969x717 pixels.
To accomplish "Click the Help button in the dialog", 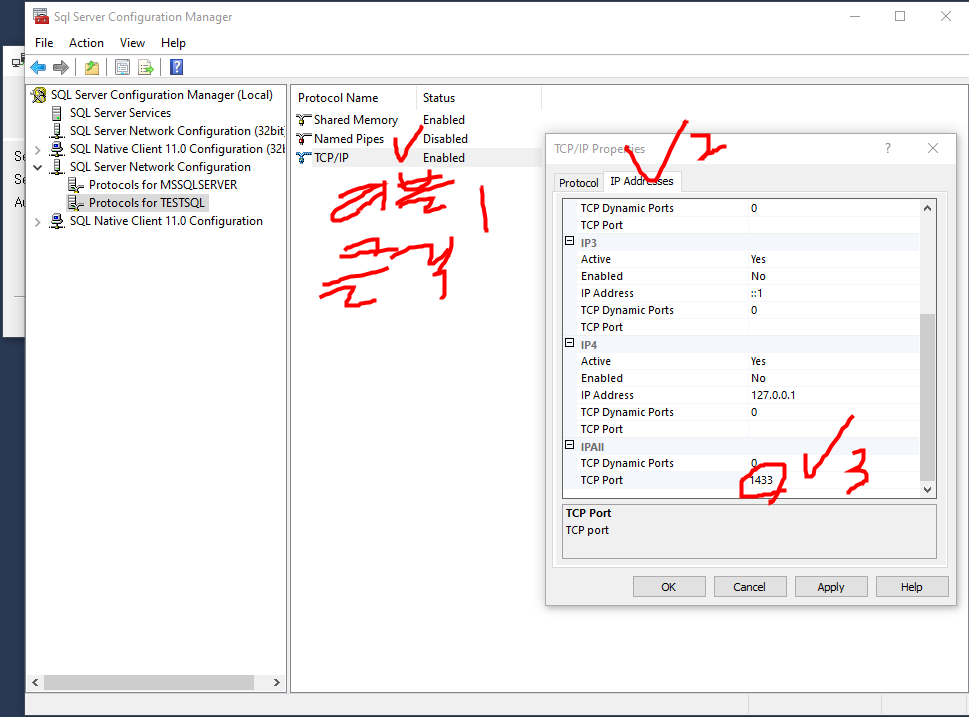I will tap(912, 587).
